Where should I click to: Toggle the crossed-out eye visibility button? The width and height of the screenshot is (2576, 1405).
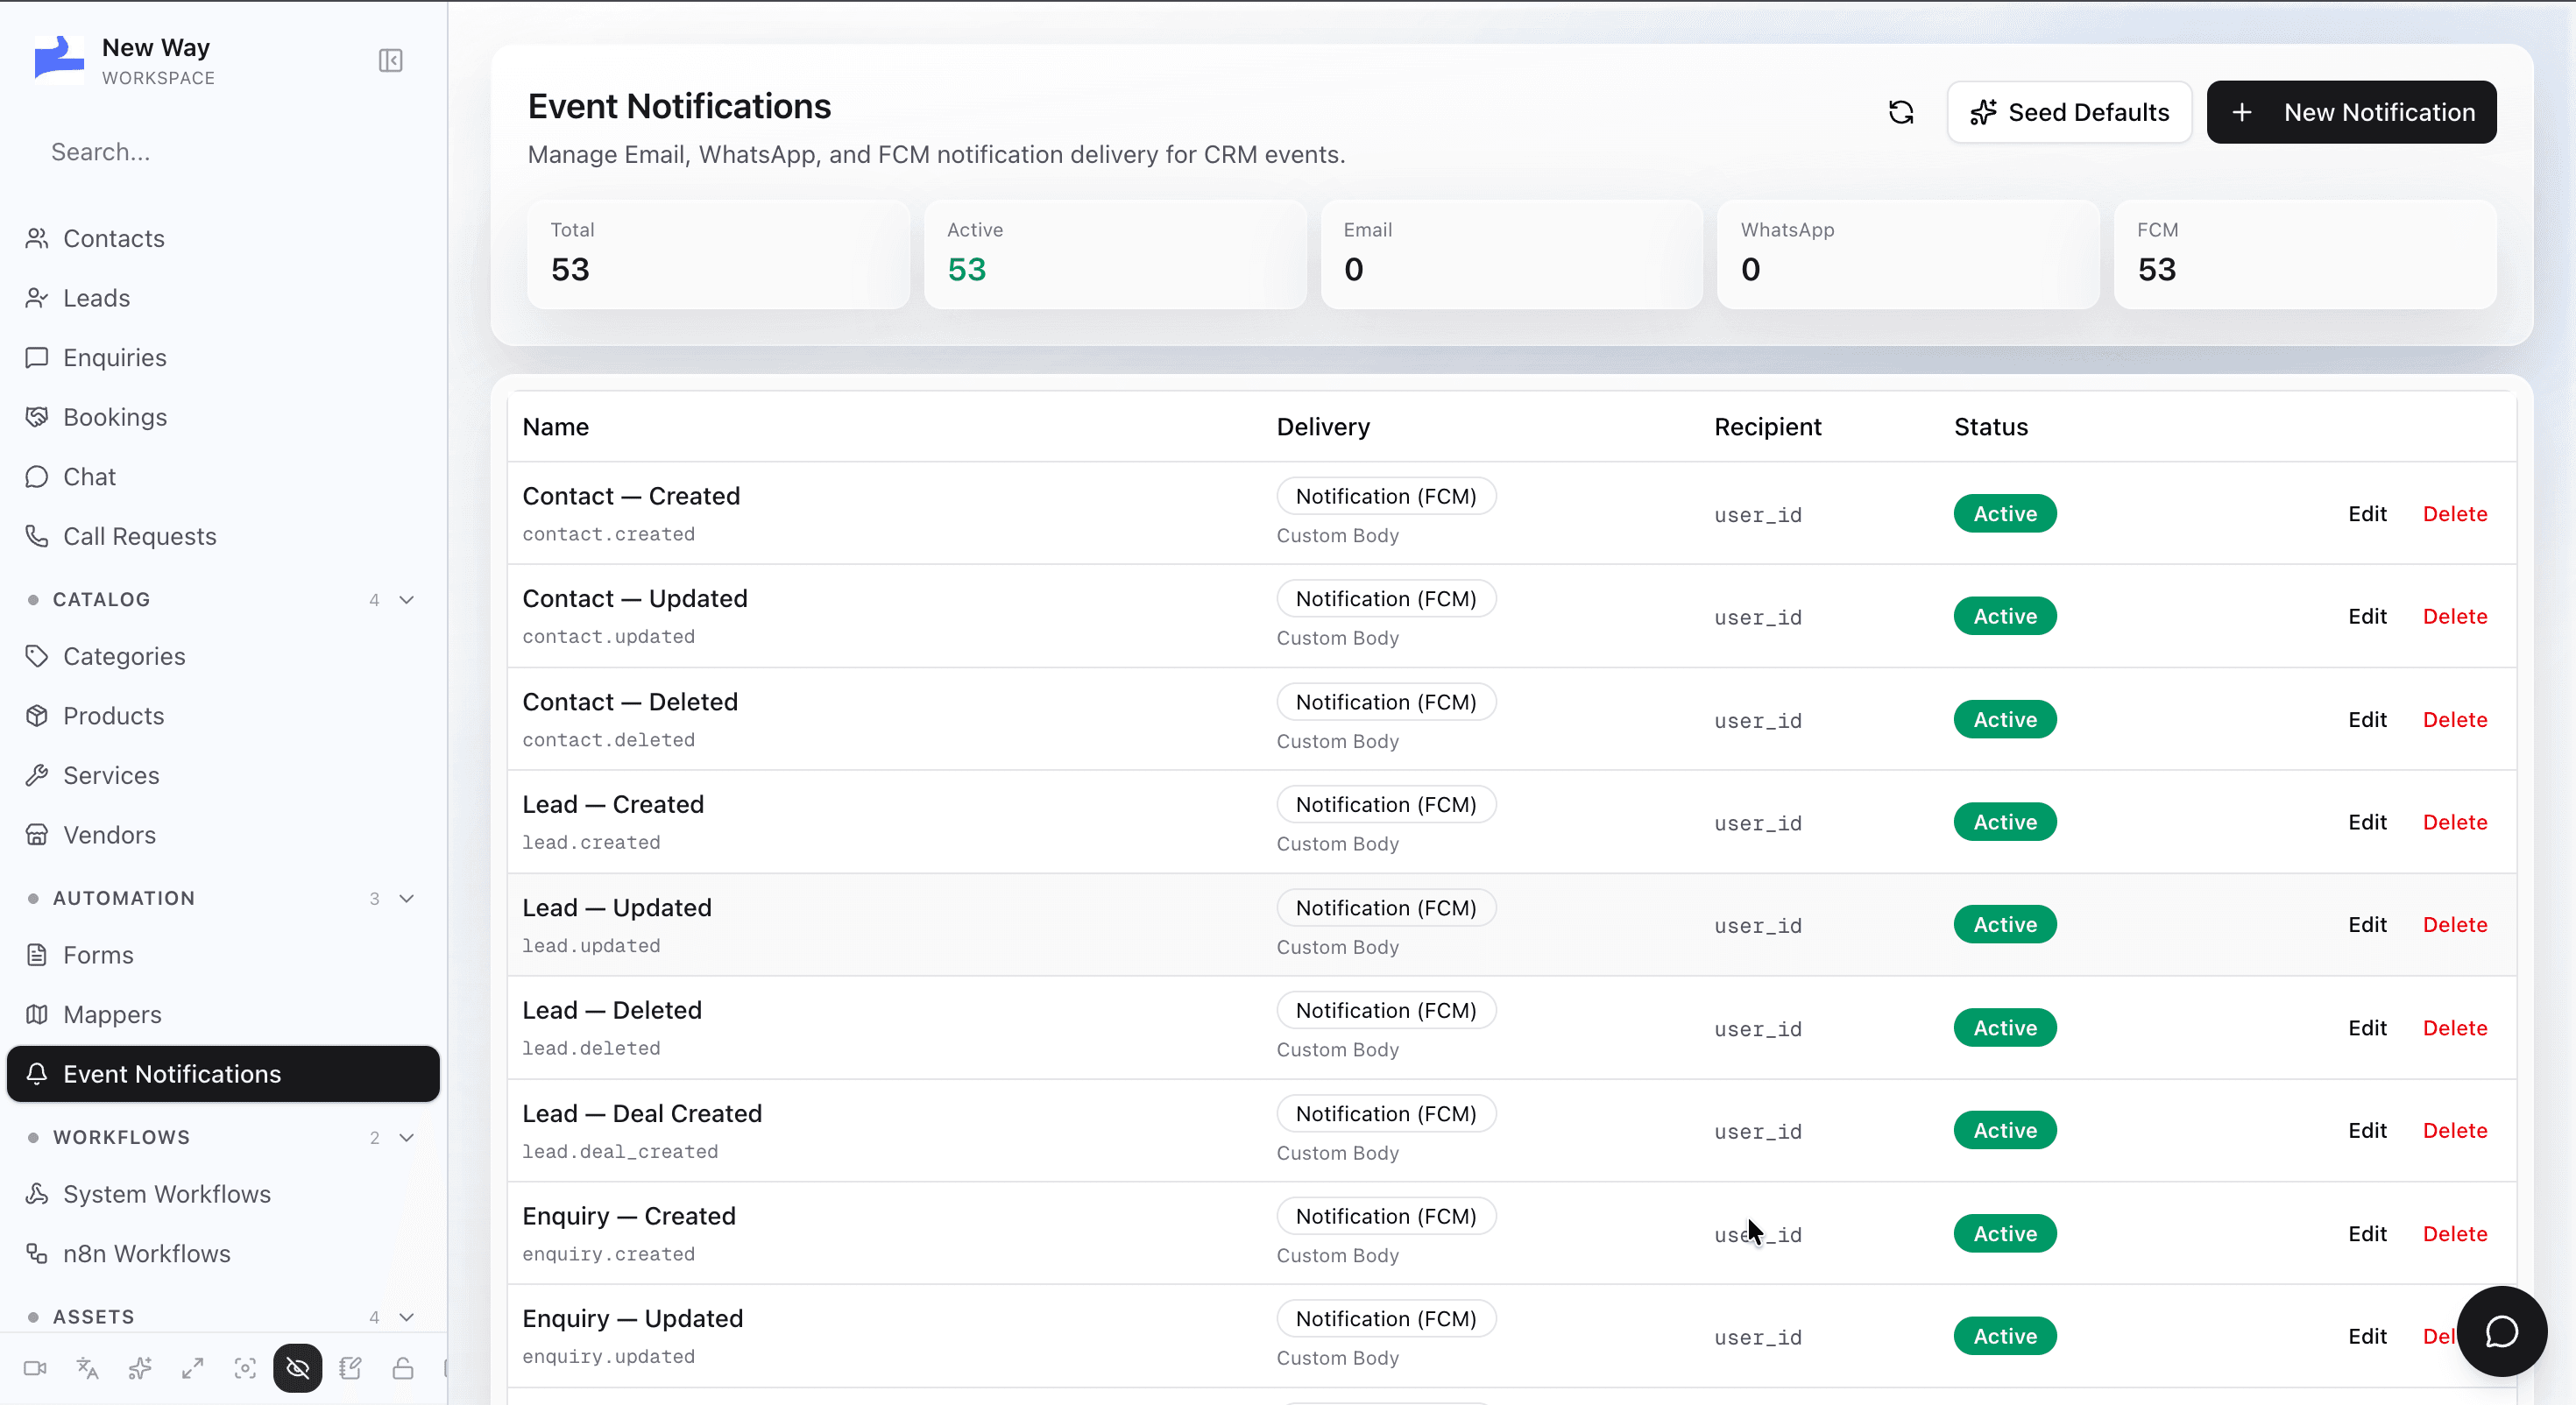[x=298, y=1368]
